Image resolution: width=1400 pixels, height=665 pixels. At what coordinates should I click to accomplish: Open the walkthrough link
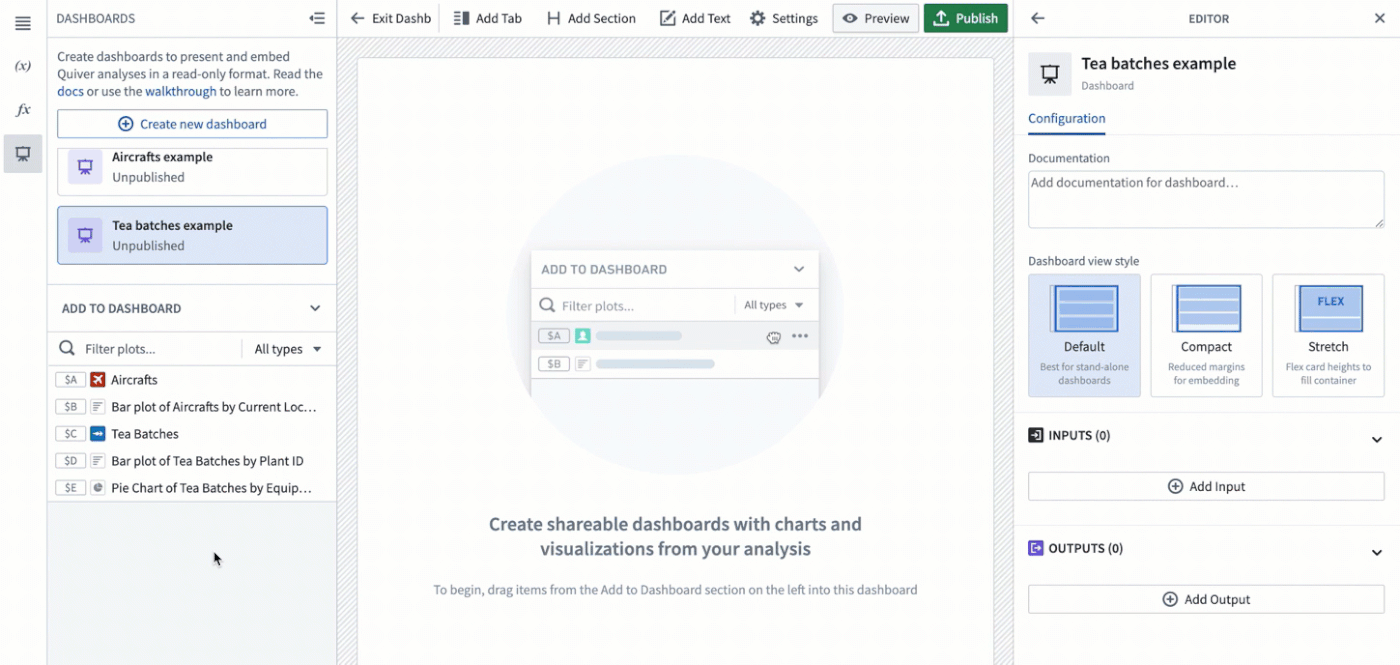(x=180, y=91)
